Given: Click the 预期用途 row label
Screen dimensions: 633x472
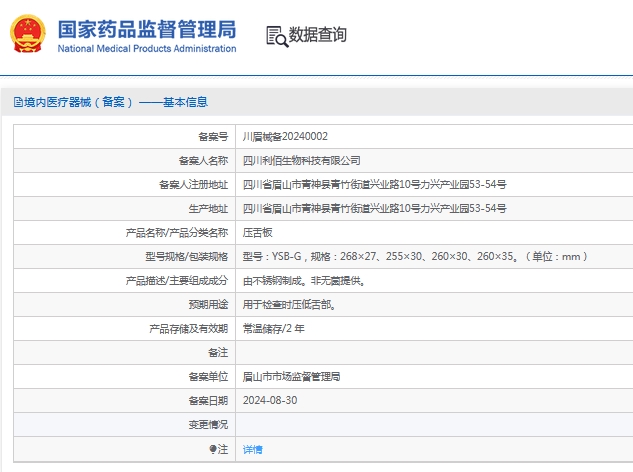Looking at the screenshot, I should click(x=208, y=304).
